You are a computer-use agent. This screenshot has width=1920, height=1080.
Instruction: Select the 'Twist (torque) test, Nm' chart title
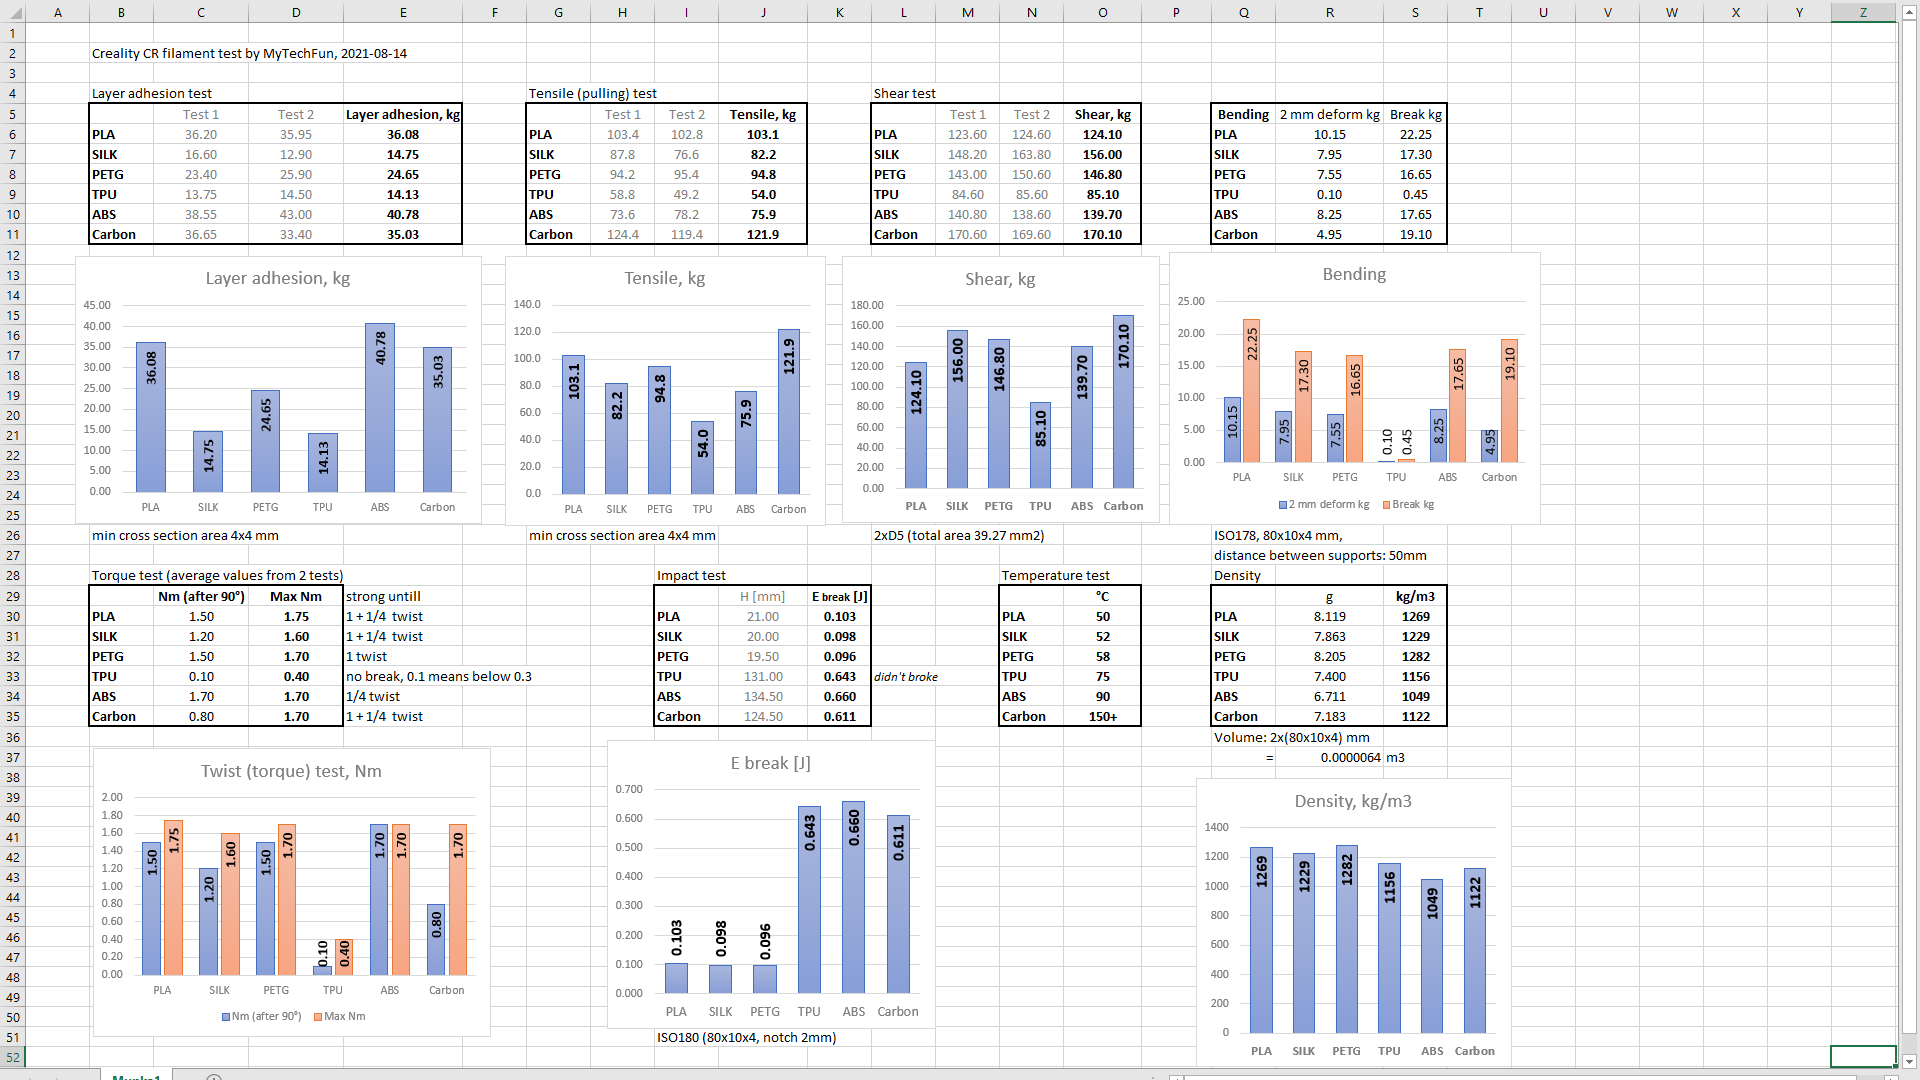(291, 772)
